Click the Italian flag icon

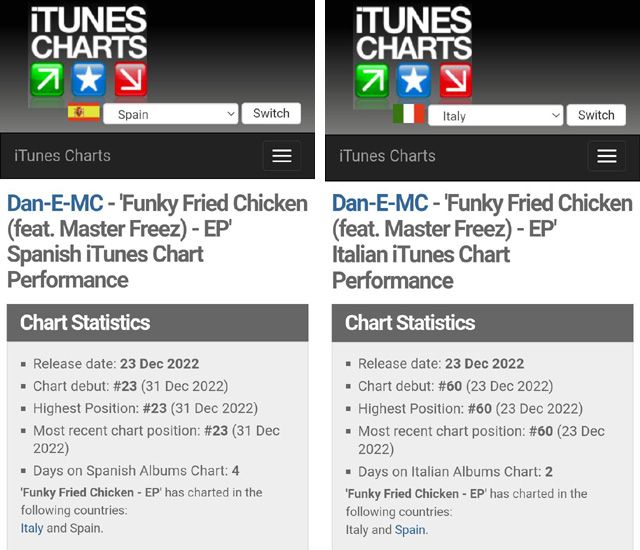coord(409,113)
